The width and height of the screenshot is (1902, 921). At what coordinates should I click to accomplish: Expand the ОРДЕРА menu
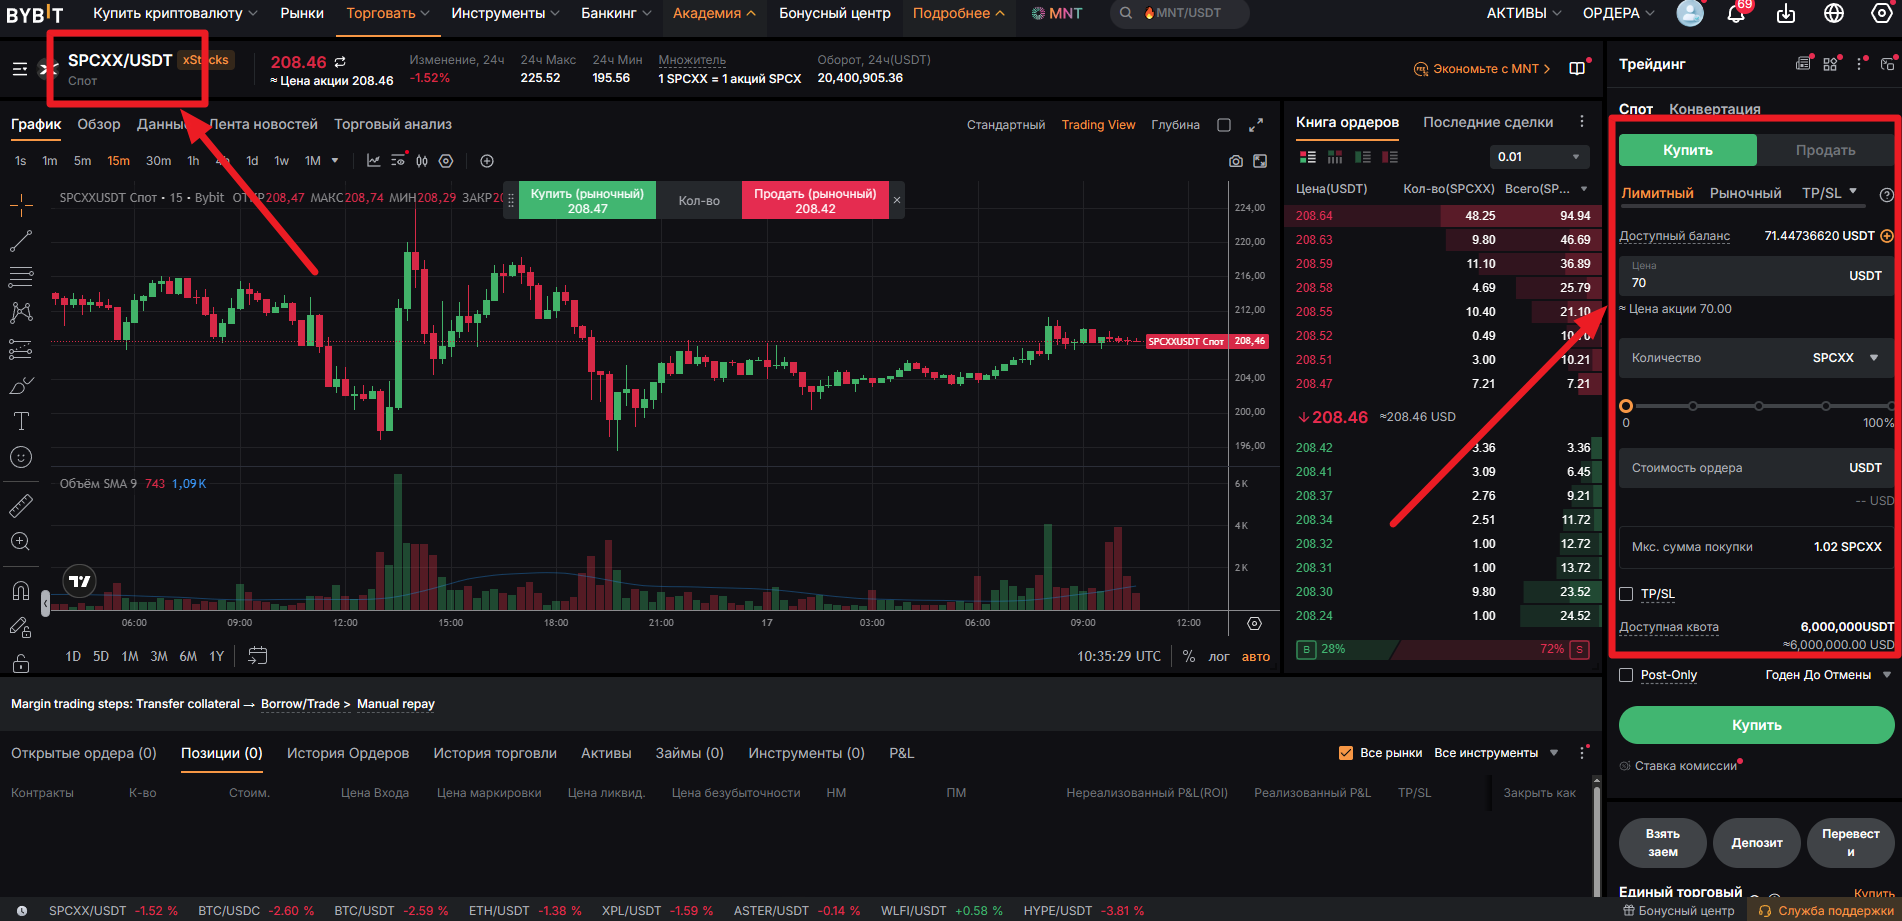tap(1618, 13)
